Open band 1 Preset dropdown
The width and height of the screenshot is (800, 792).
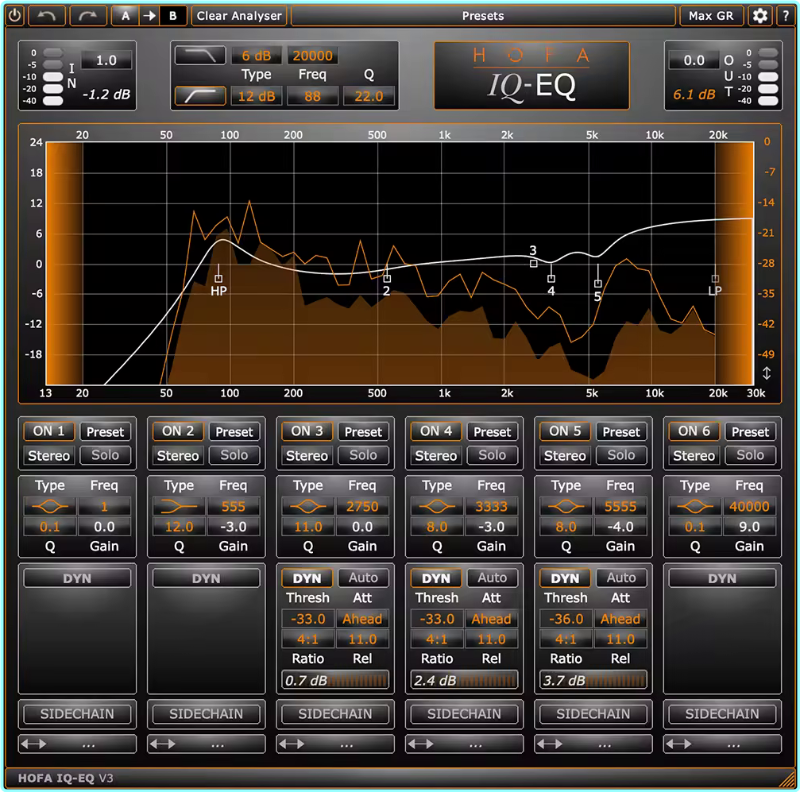tap(105, 432)
